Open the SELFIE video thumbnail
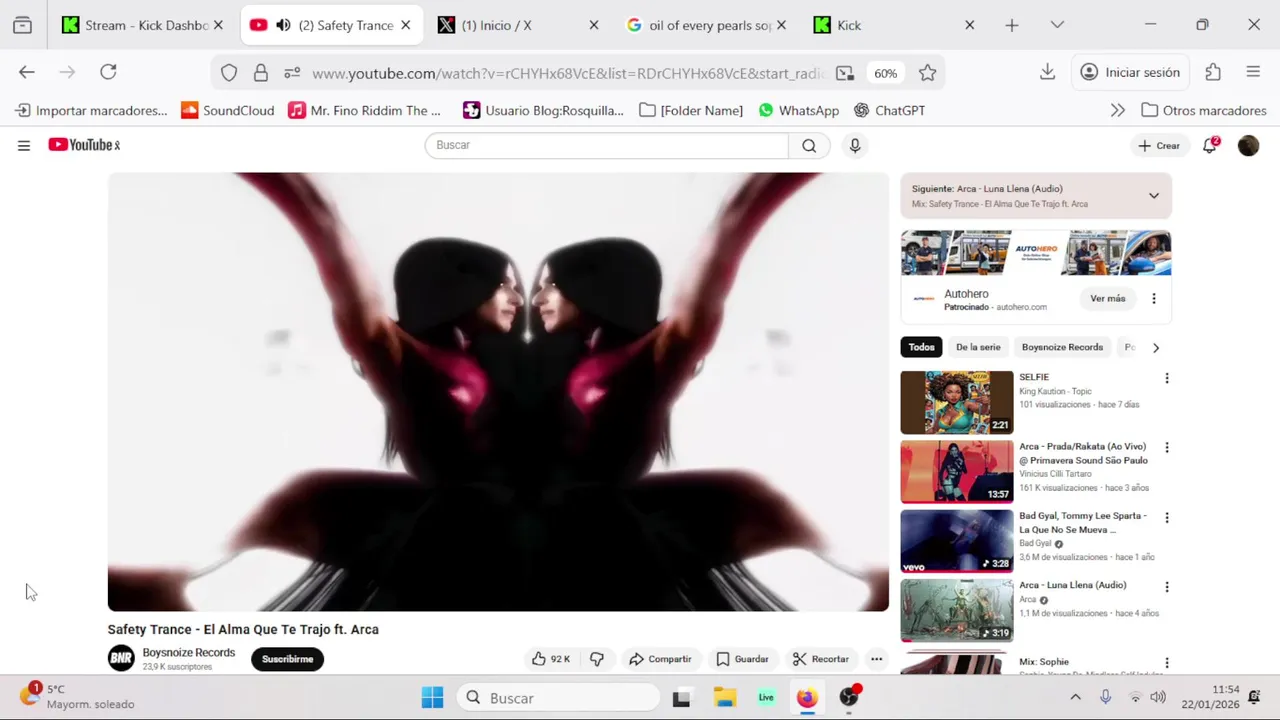1280x720 pixels. (x=957, y=402)
